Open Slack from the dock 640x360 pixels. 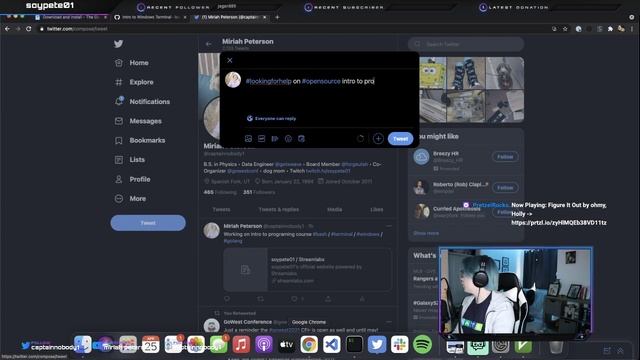(x=400, y=345)
